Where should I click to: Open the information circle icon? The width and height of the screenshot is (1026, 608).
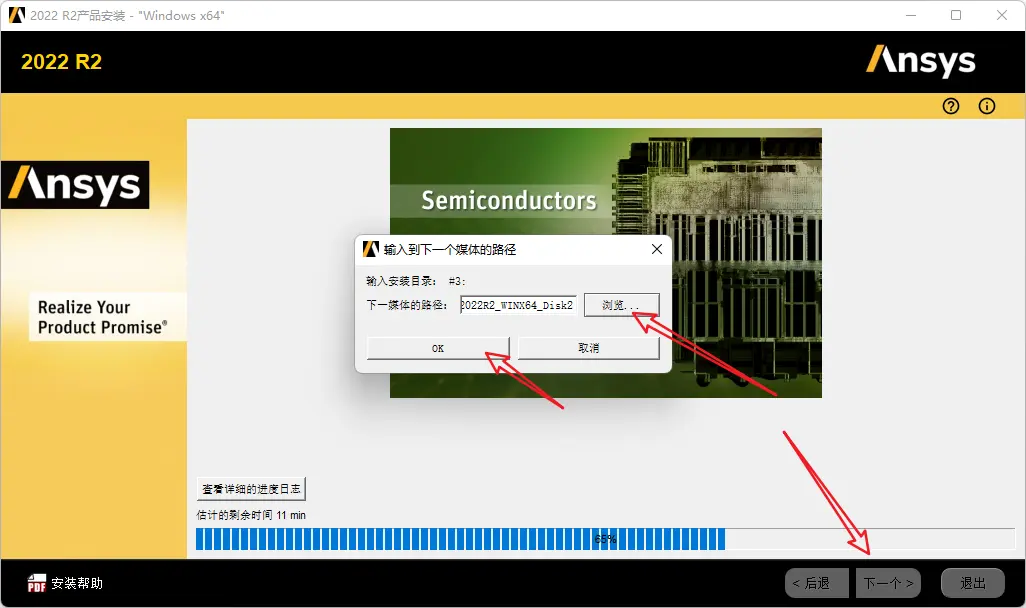click(987, 106)
